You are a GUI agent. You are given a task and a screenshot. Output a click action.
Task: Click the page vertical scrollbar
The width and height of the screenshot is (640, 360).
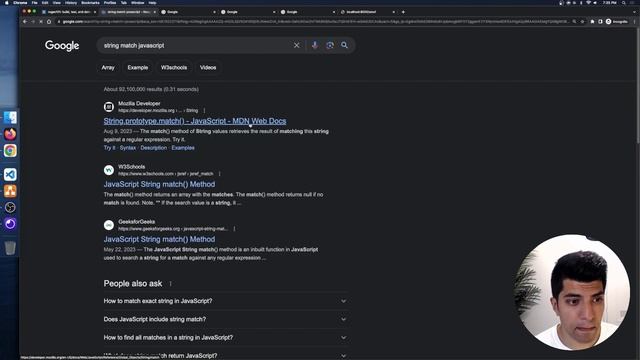click(637, 86)
